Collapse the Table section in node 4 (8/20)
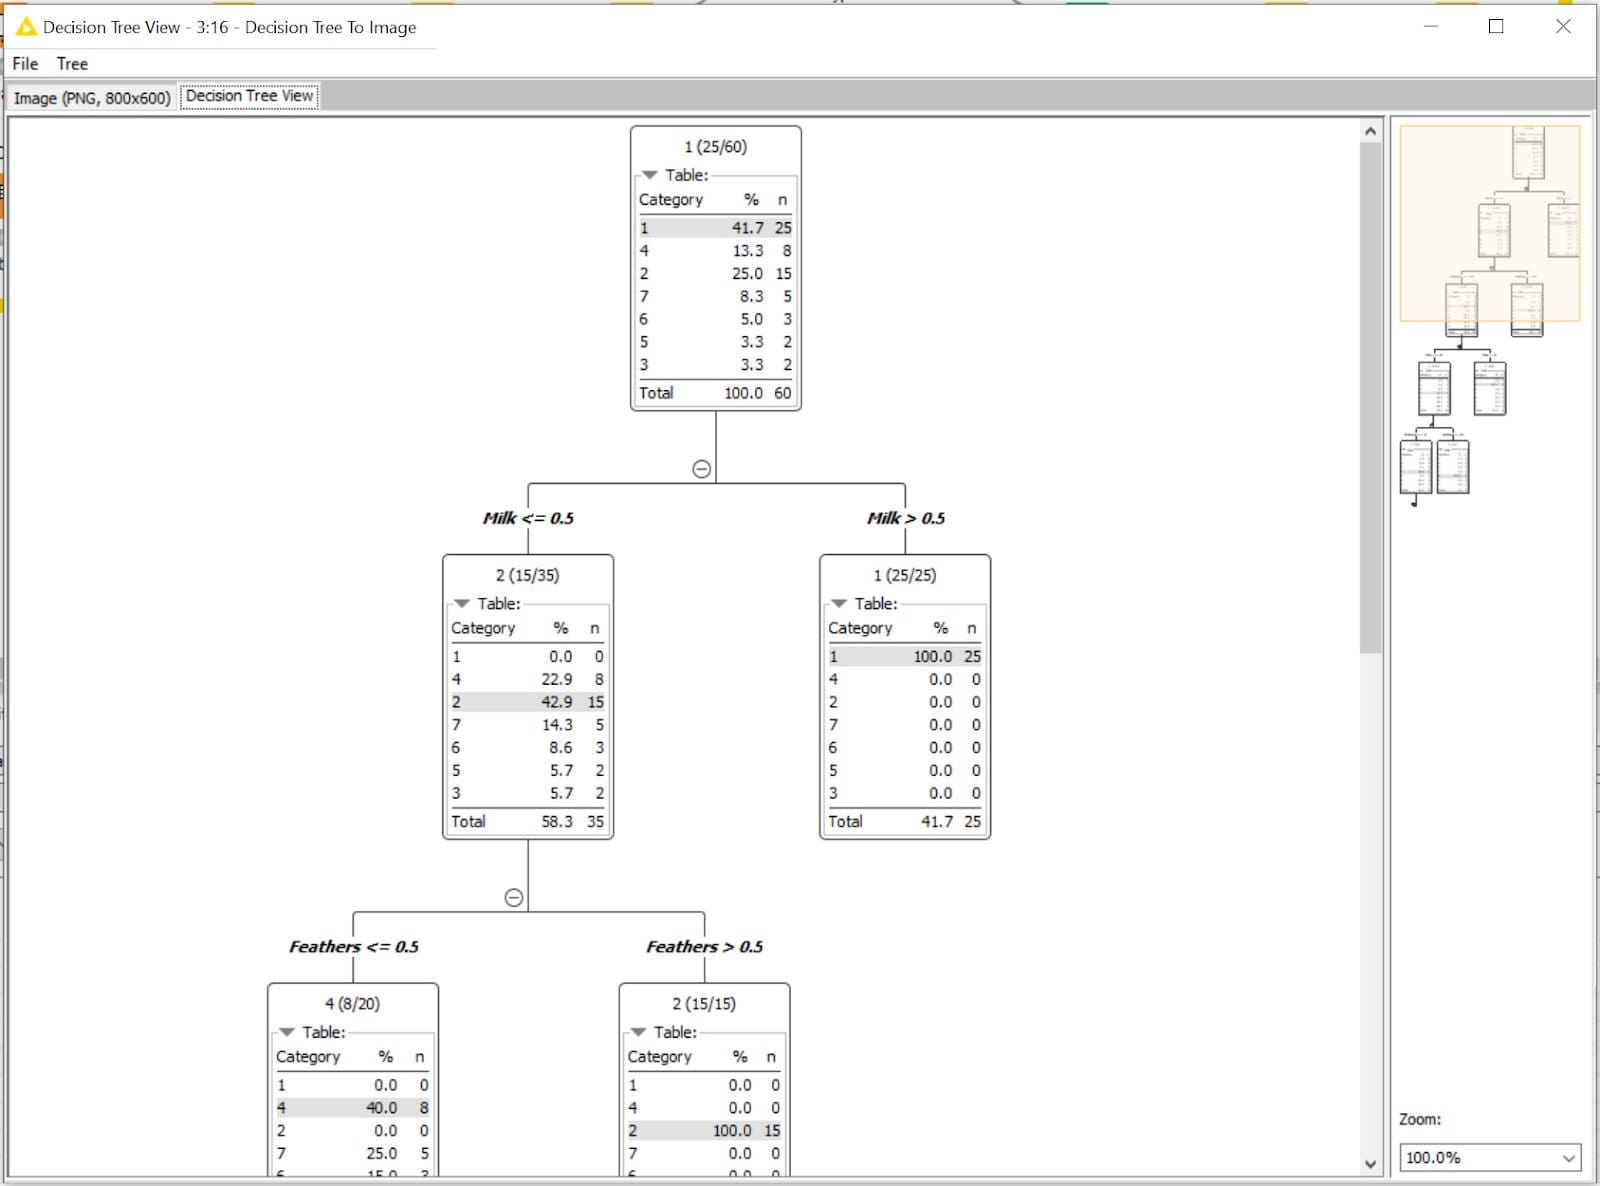 point(288,1033)
